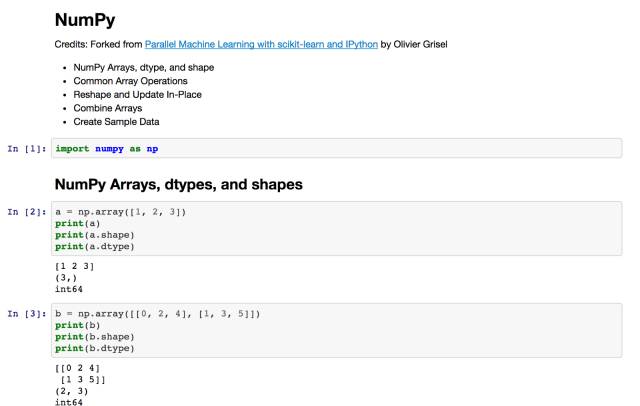The image size is (640, 406).
Task: Click the print(a.shape) line in cell 2
Action: pyautogui.click(x=94, y=235)
